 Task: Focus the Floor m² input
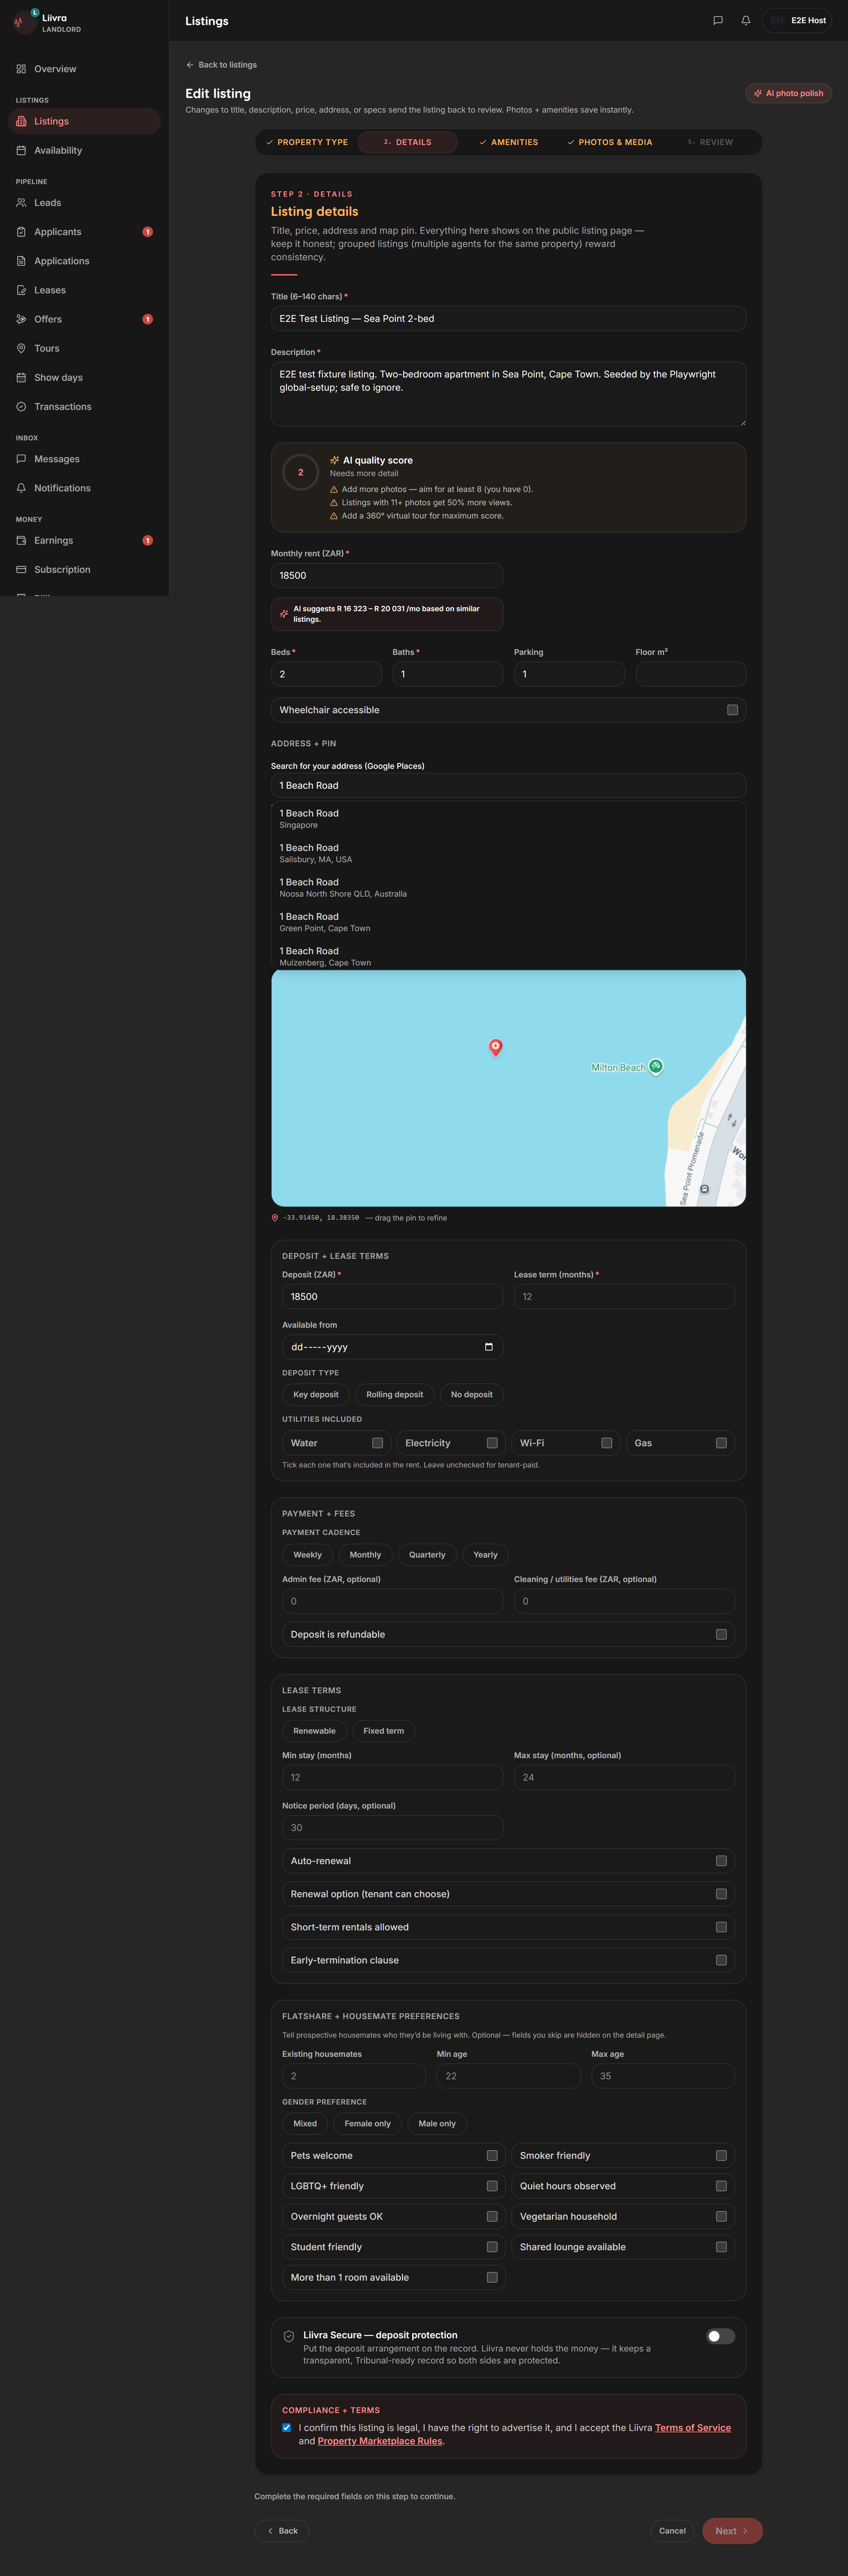(x=691, y=674)
